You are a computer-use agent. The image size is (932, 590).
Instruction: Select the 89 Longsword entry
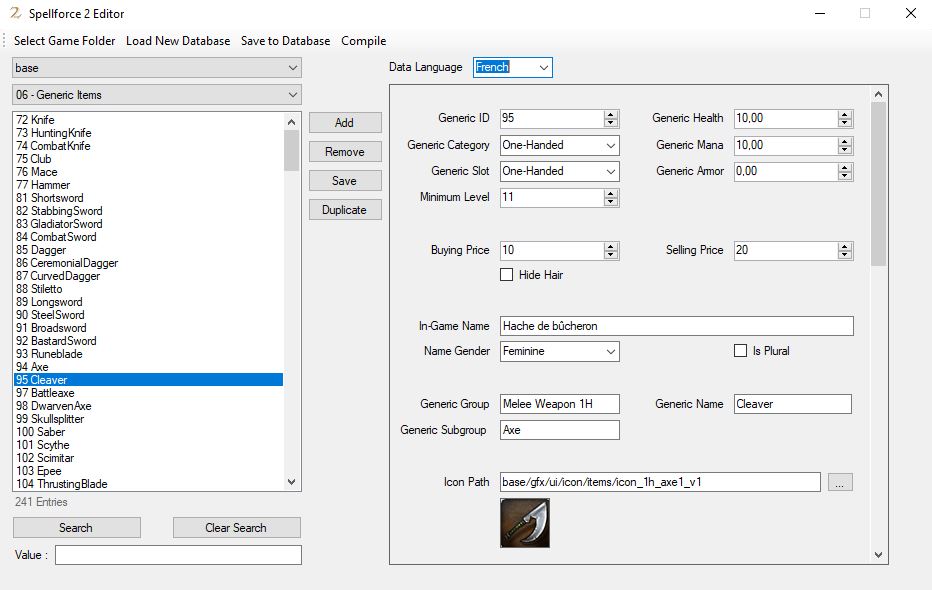point(149,302)
